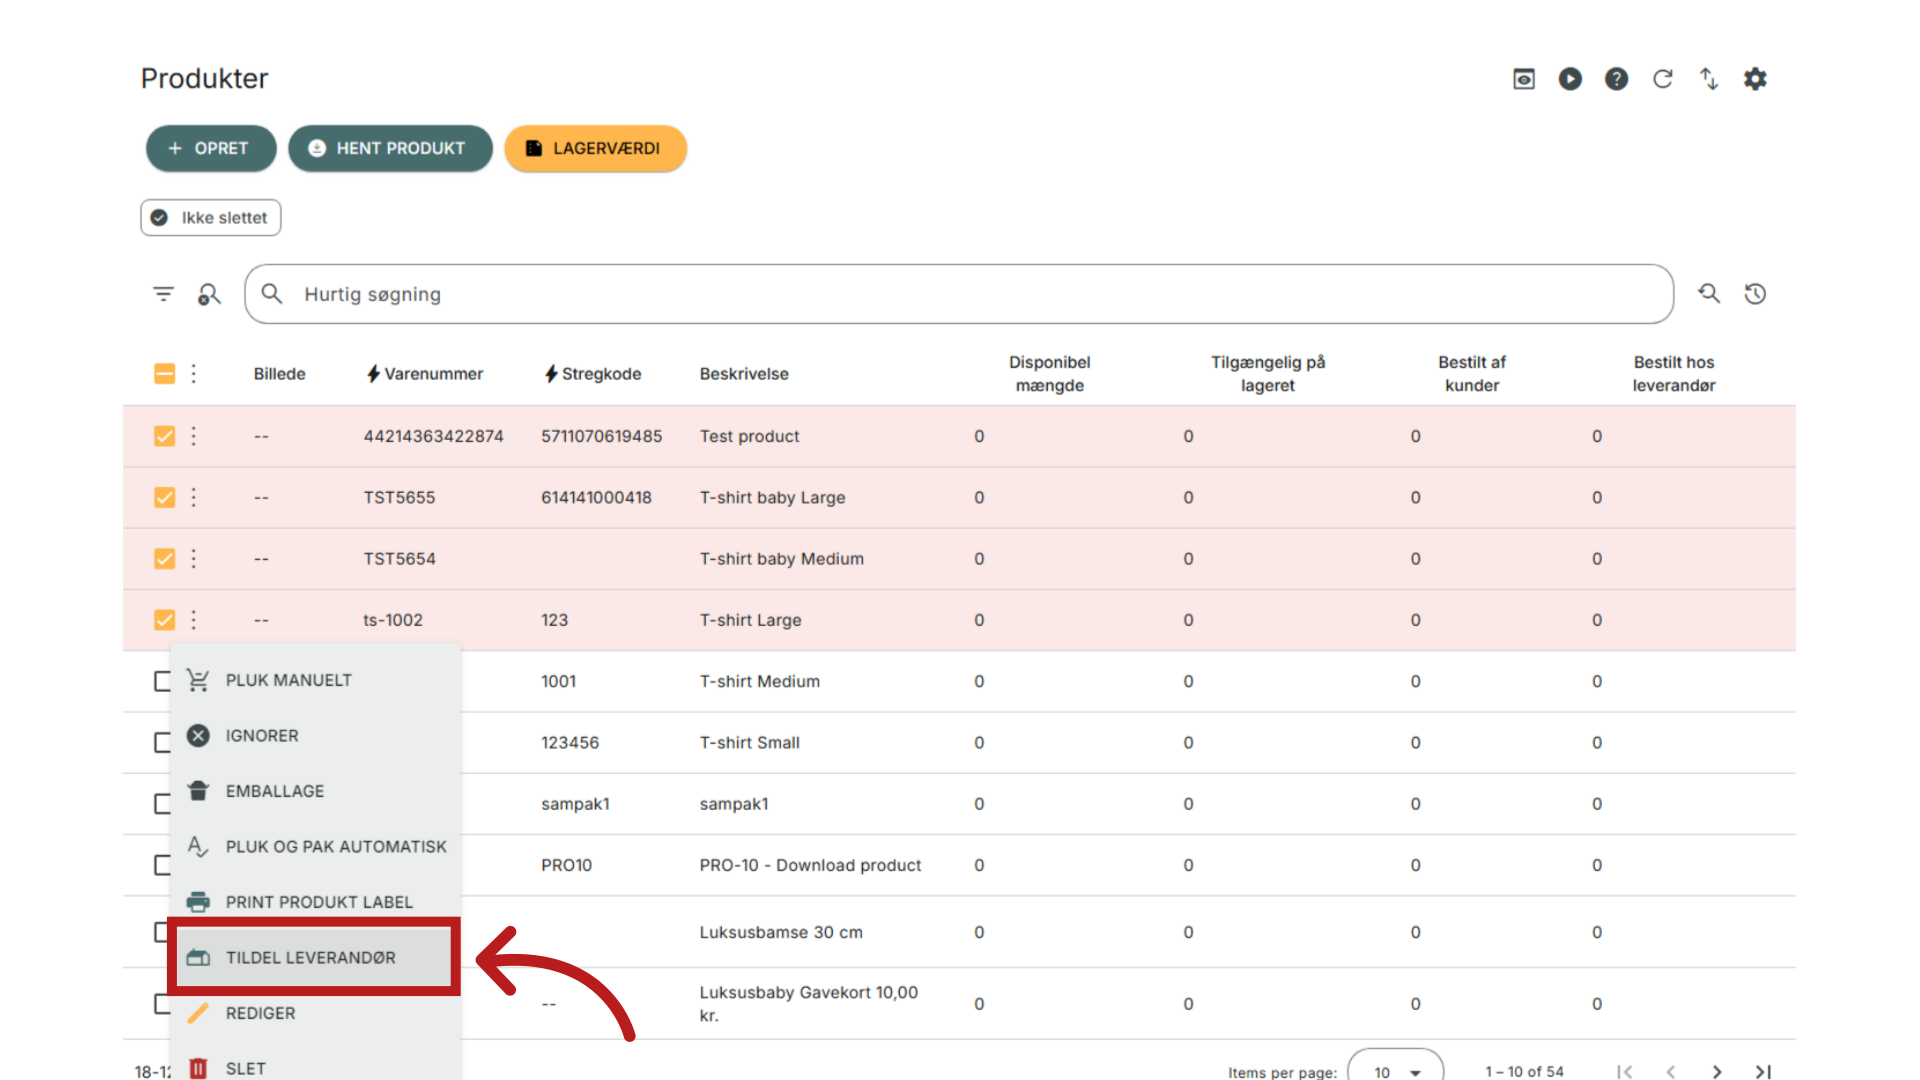Choose Slet in the context menu
The image size is (1920, 1080).
click(x=315, y=1066)
